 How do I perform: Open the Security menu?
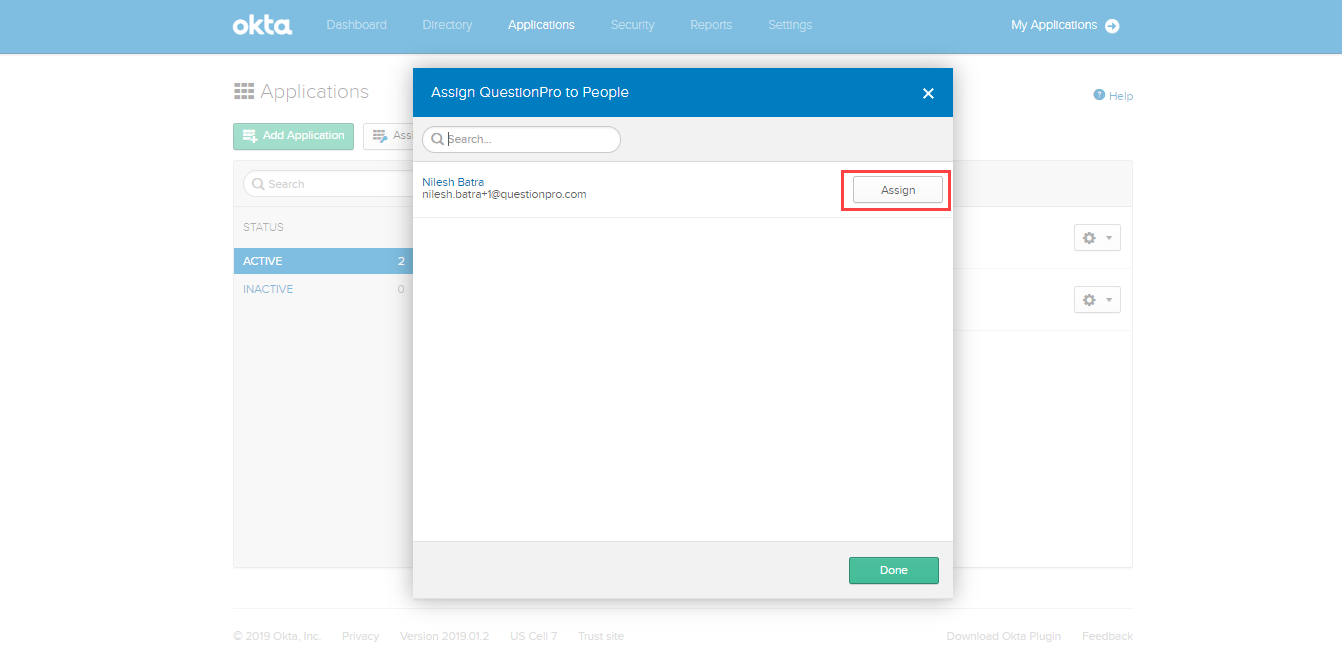pos(632,25)
